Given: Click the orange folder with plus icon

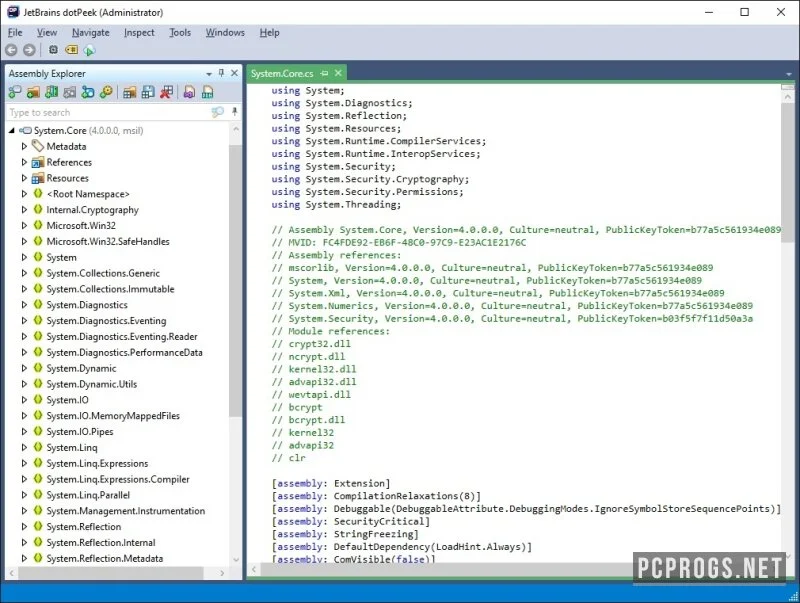Looking at the screenshot, I should [33, 92].
